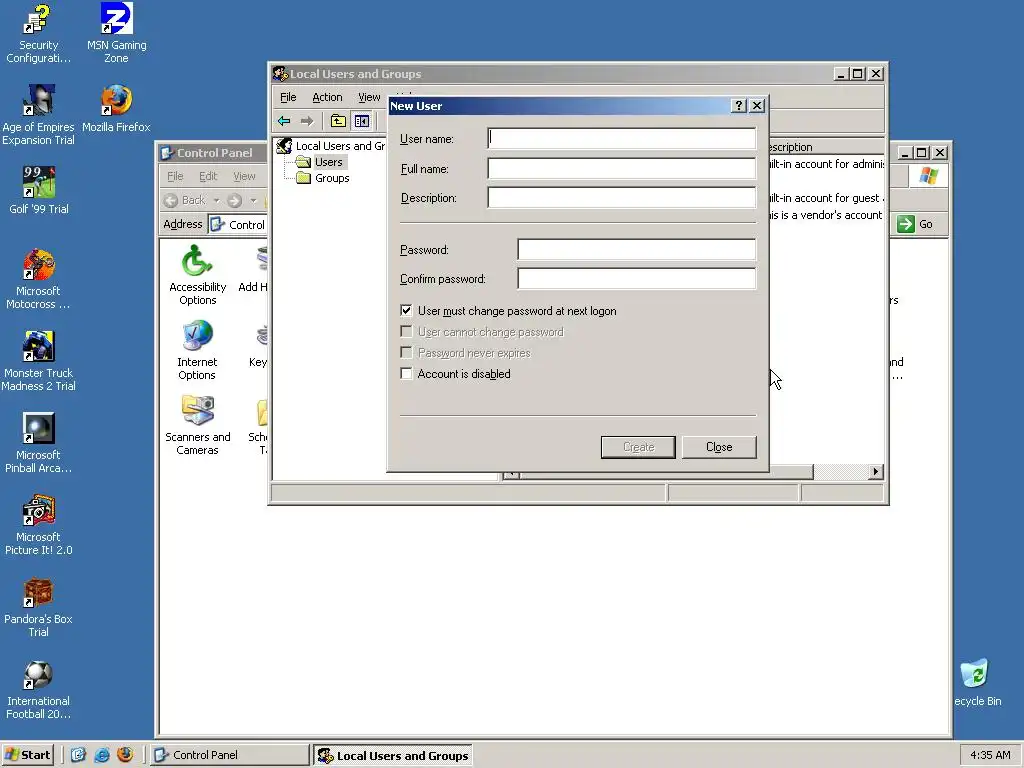Click into the Full name field
This screenshot has height=768, width=1024.
pos(622,168)
